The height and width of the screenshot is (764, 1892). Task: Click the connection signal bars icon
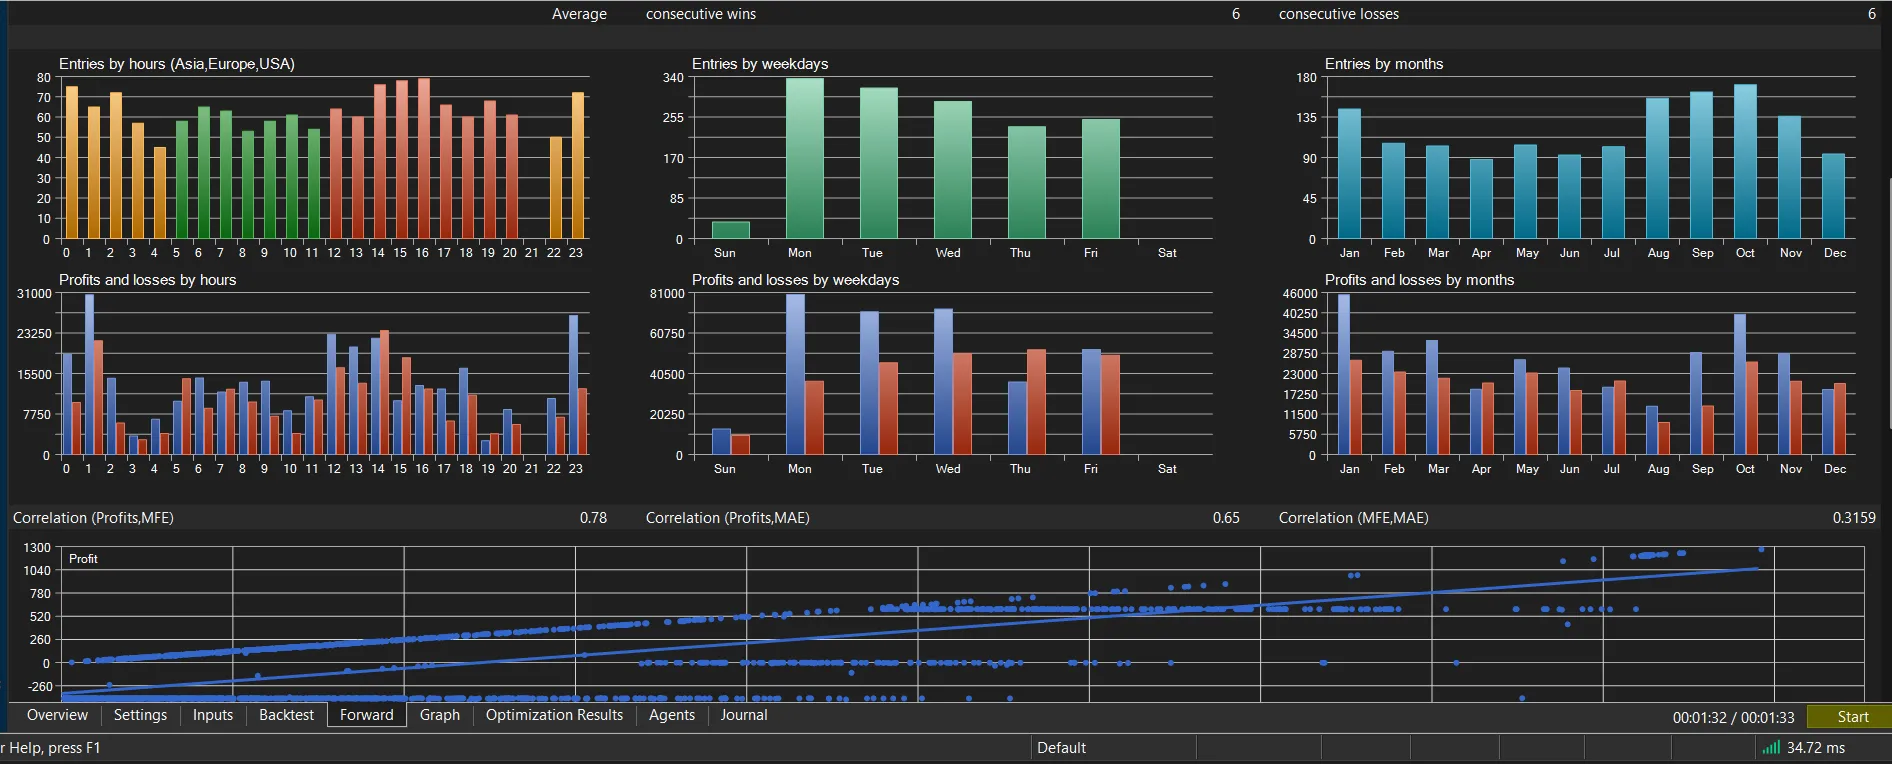[x=1770, y=747]
